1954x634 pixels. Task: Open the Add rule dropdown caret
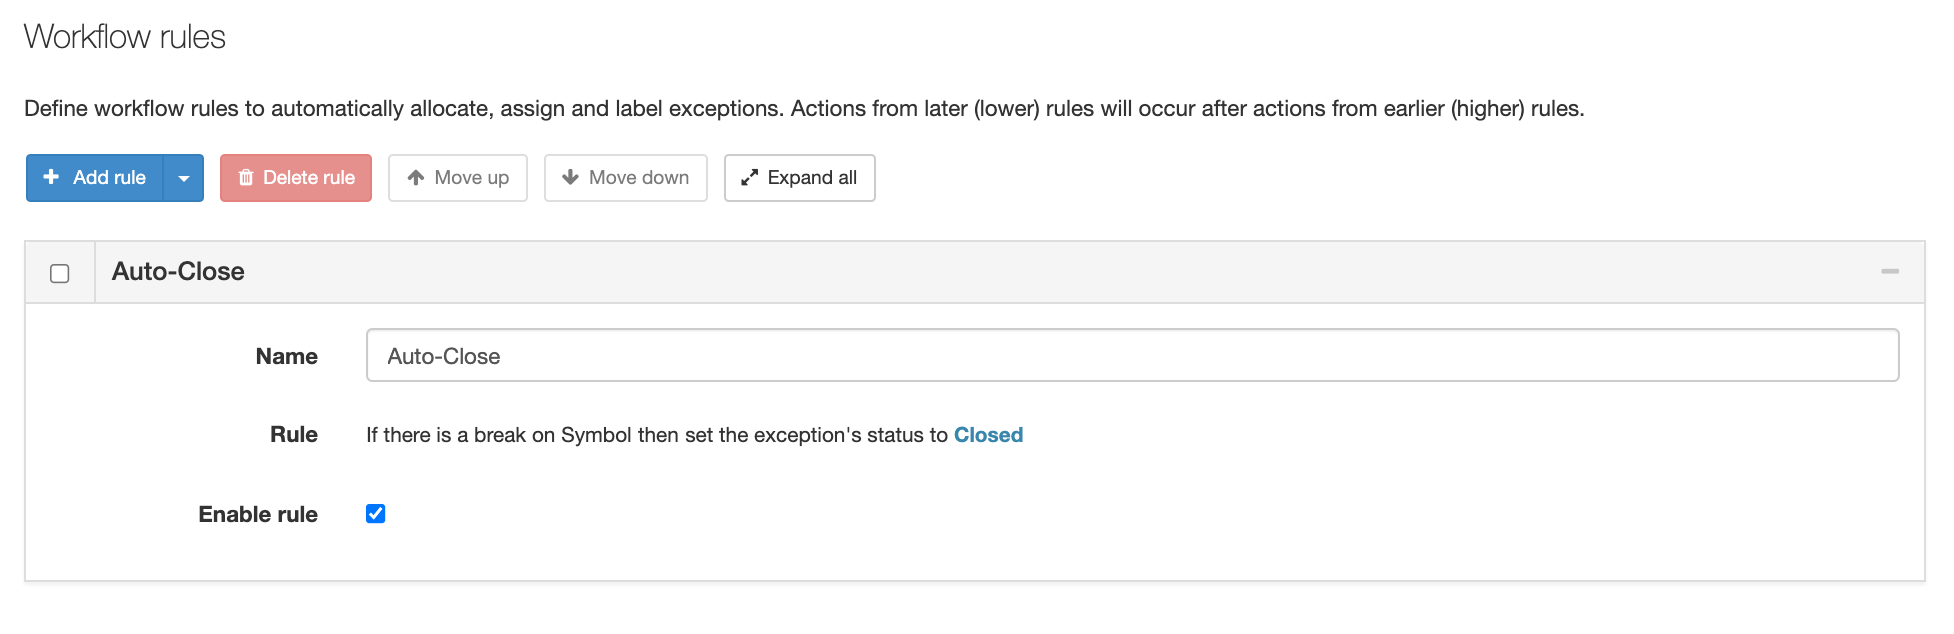pos(184,178)
